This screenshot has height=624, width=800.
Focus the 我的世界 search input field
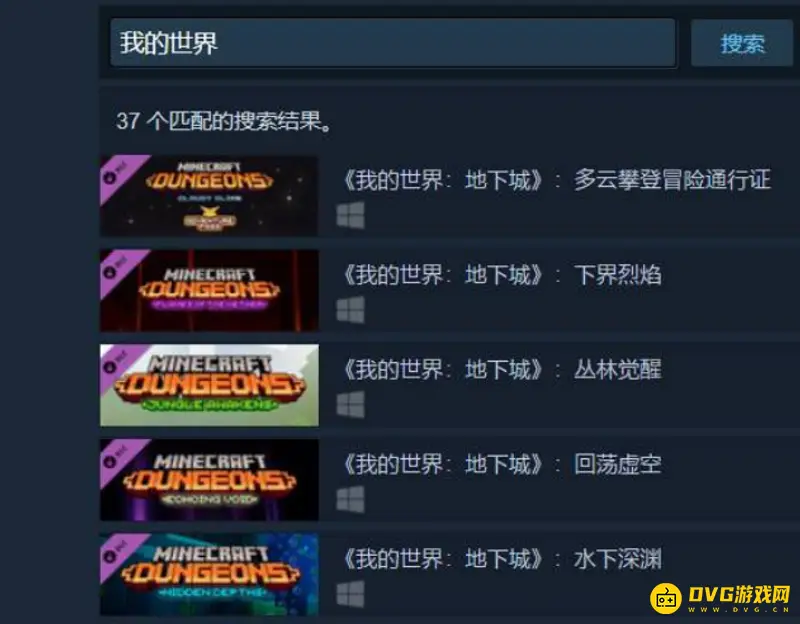(393, 43)
